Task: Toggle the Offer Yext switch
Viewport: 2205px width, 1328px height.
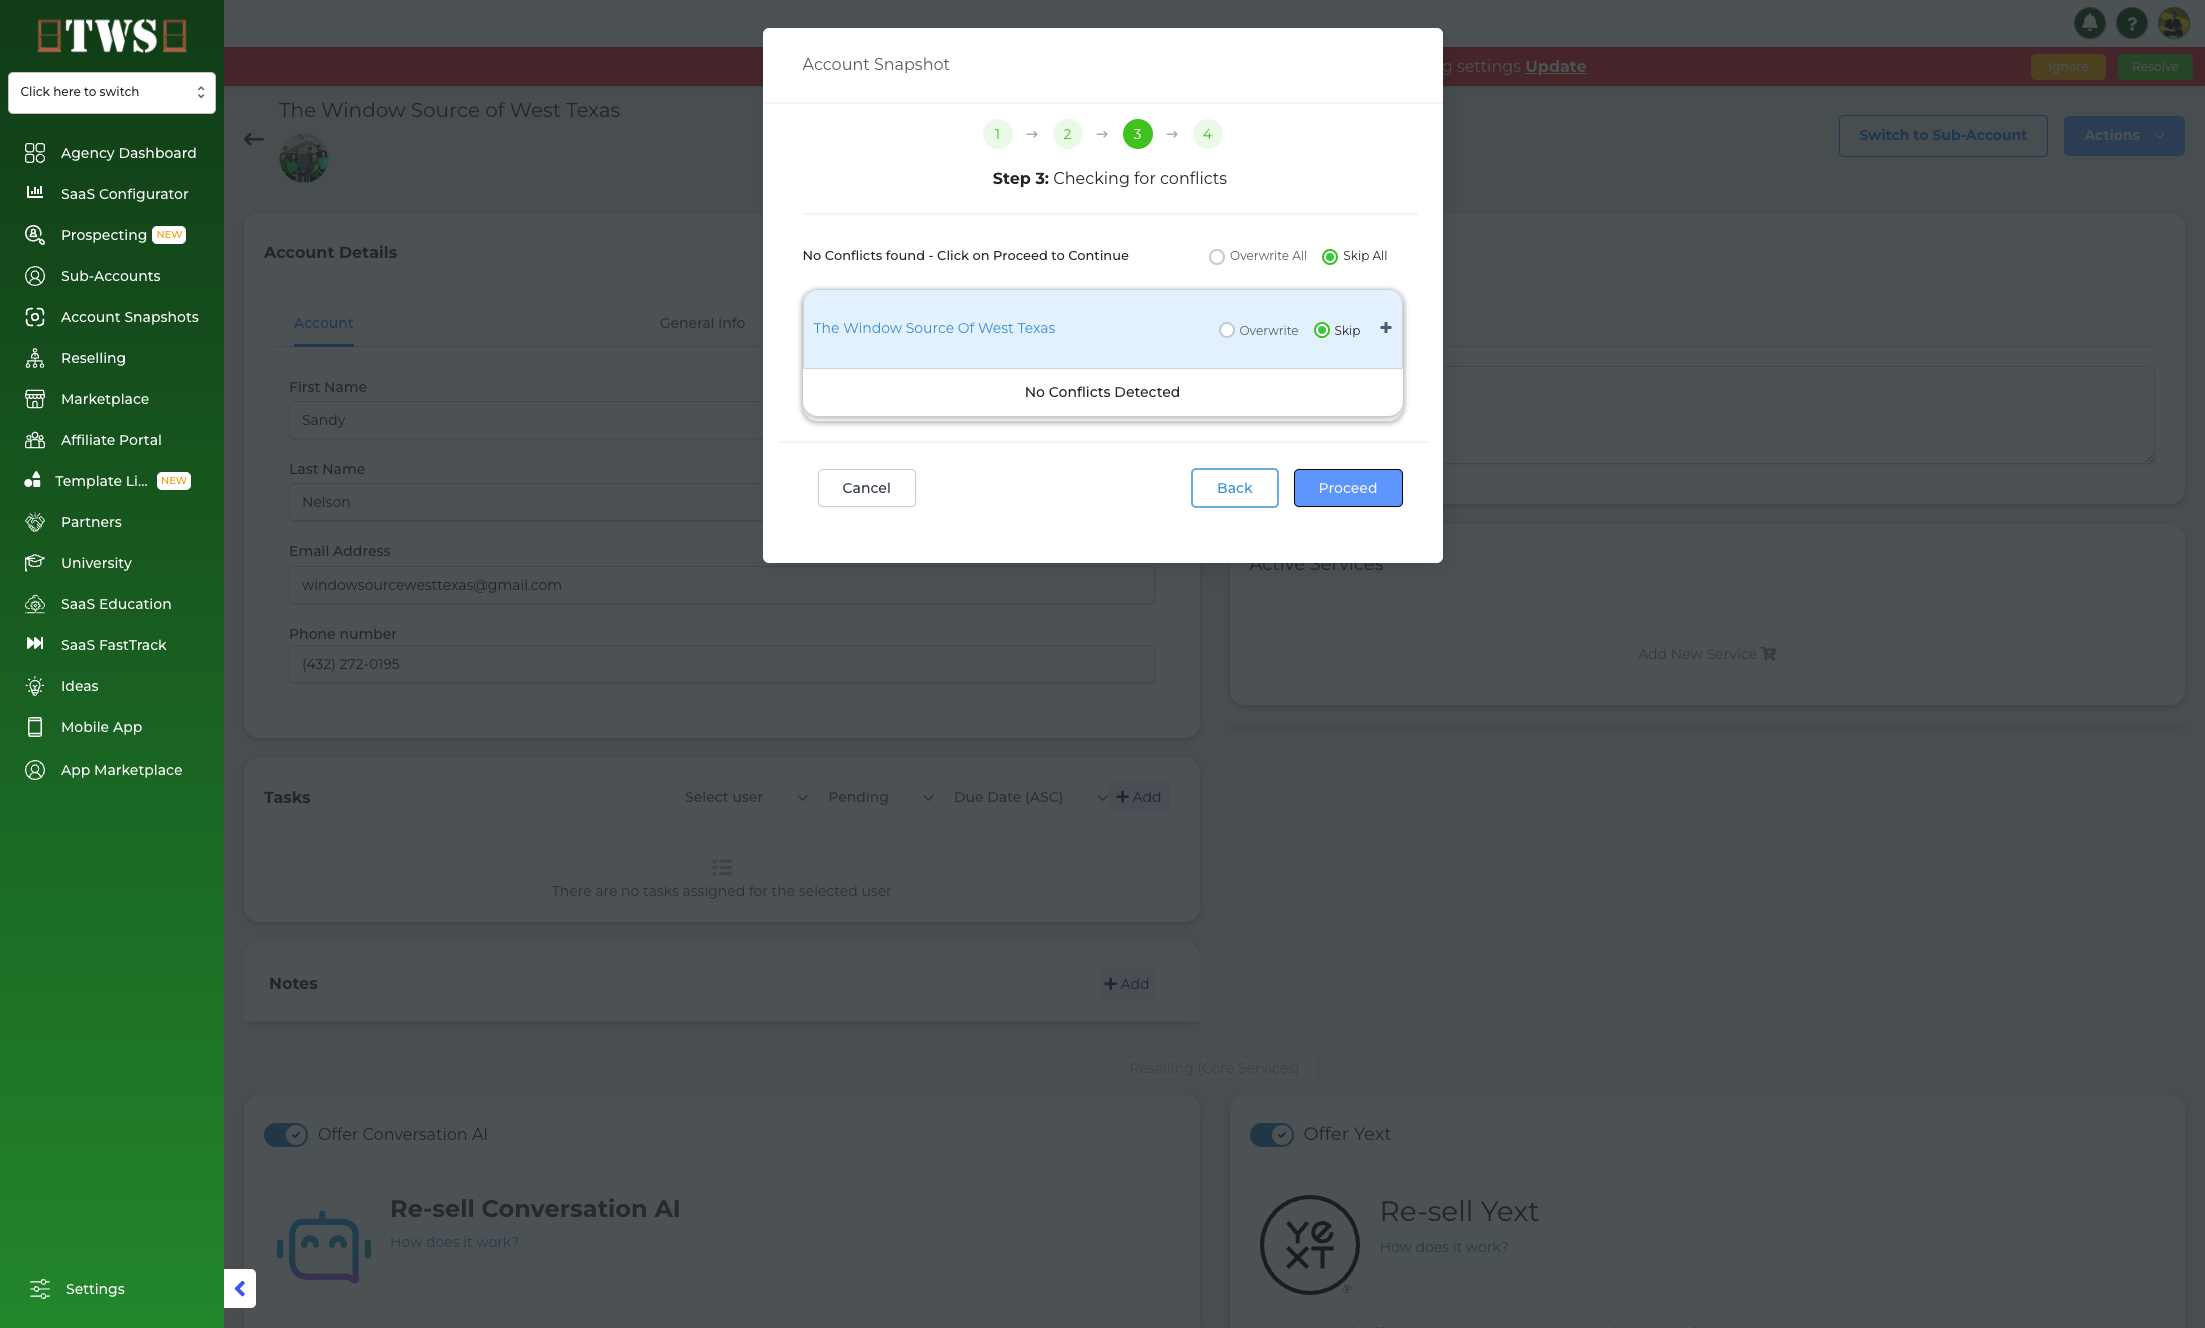Action: pyautogui.click(x=1272, y=1135)
